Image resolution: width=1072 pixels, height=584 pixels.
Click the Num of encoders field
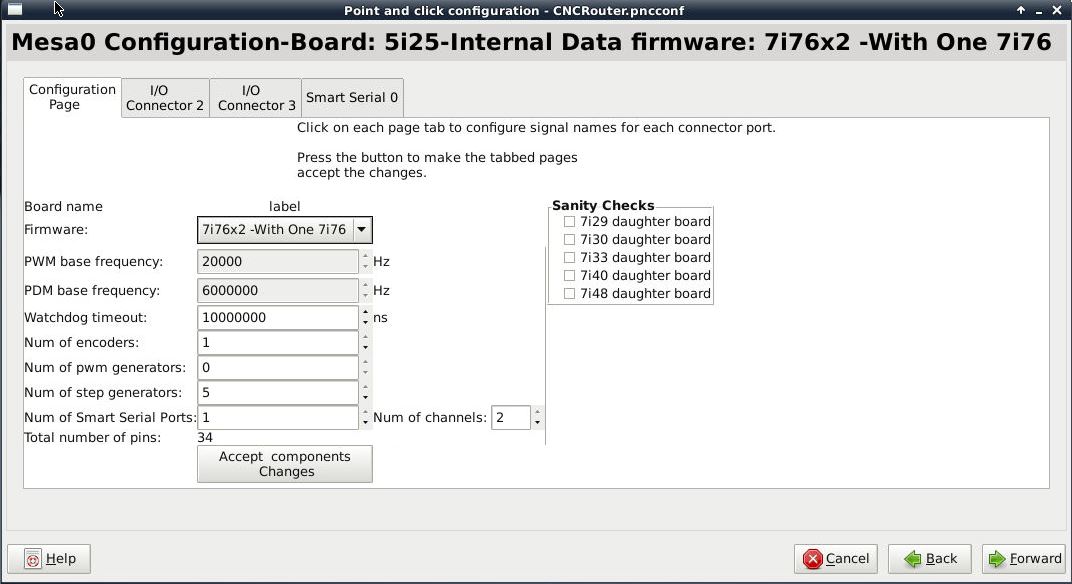[278, 343]
